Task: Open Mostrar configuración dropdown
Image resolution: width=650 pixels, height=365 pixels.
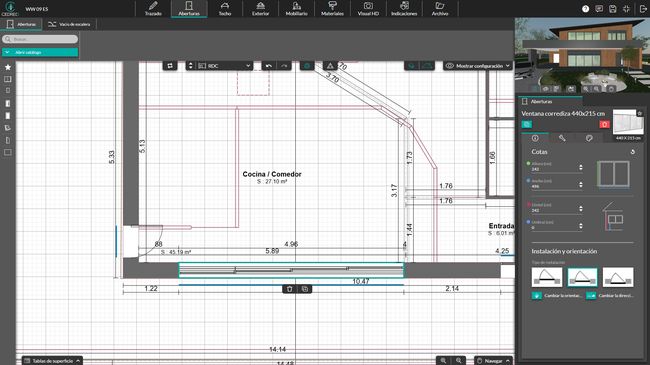Action: (478, 66)
